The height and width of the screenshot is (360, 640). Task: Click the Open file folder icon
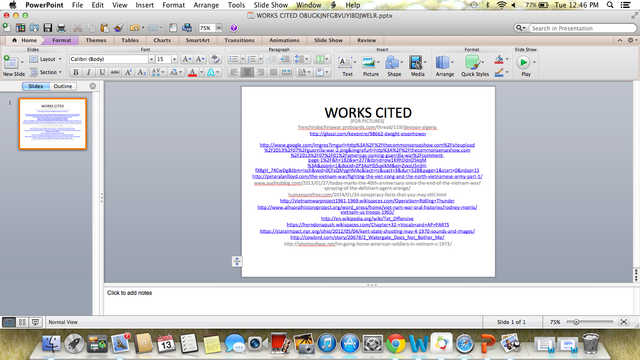point(34,28)
